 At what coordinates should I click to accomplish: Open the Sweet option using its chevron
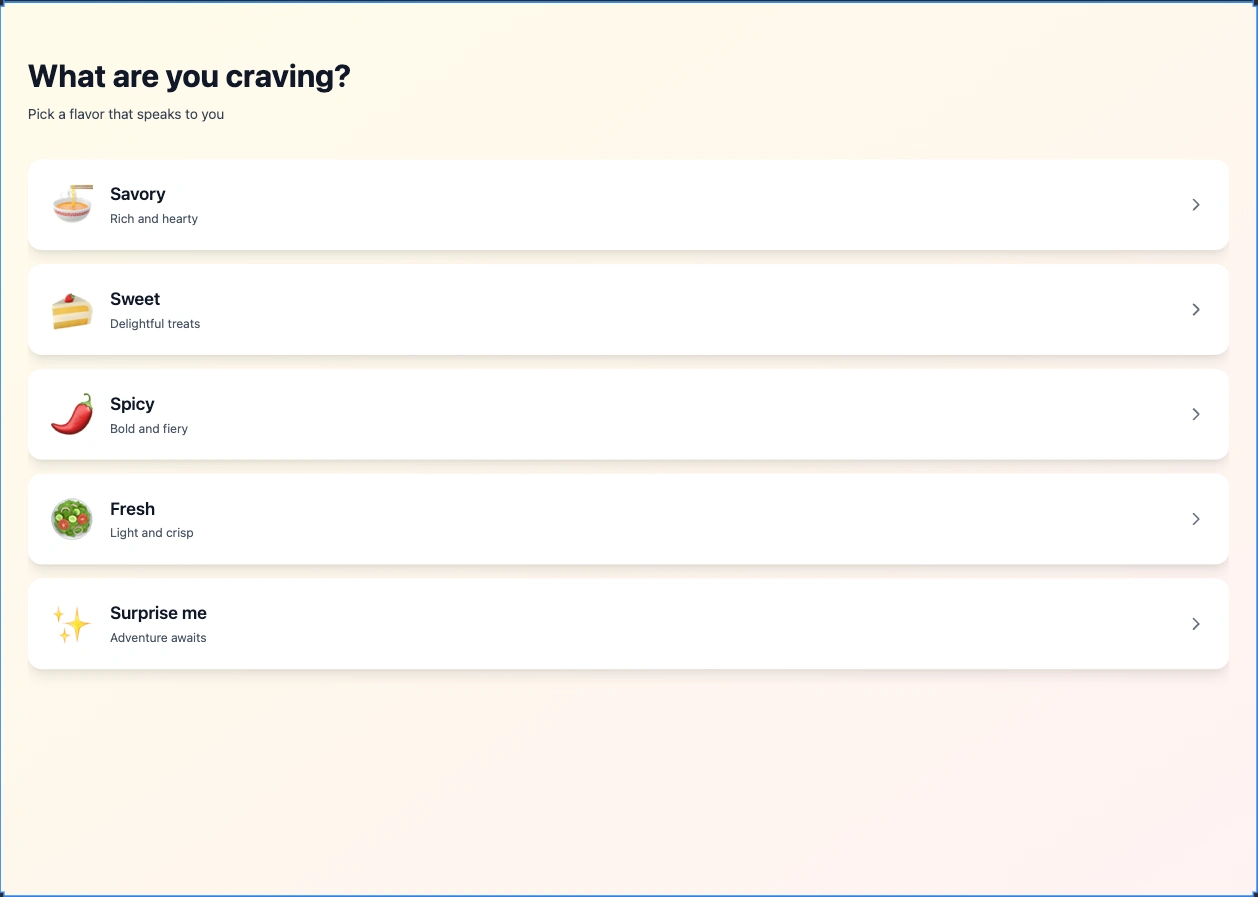1196,310
